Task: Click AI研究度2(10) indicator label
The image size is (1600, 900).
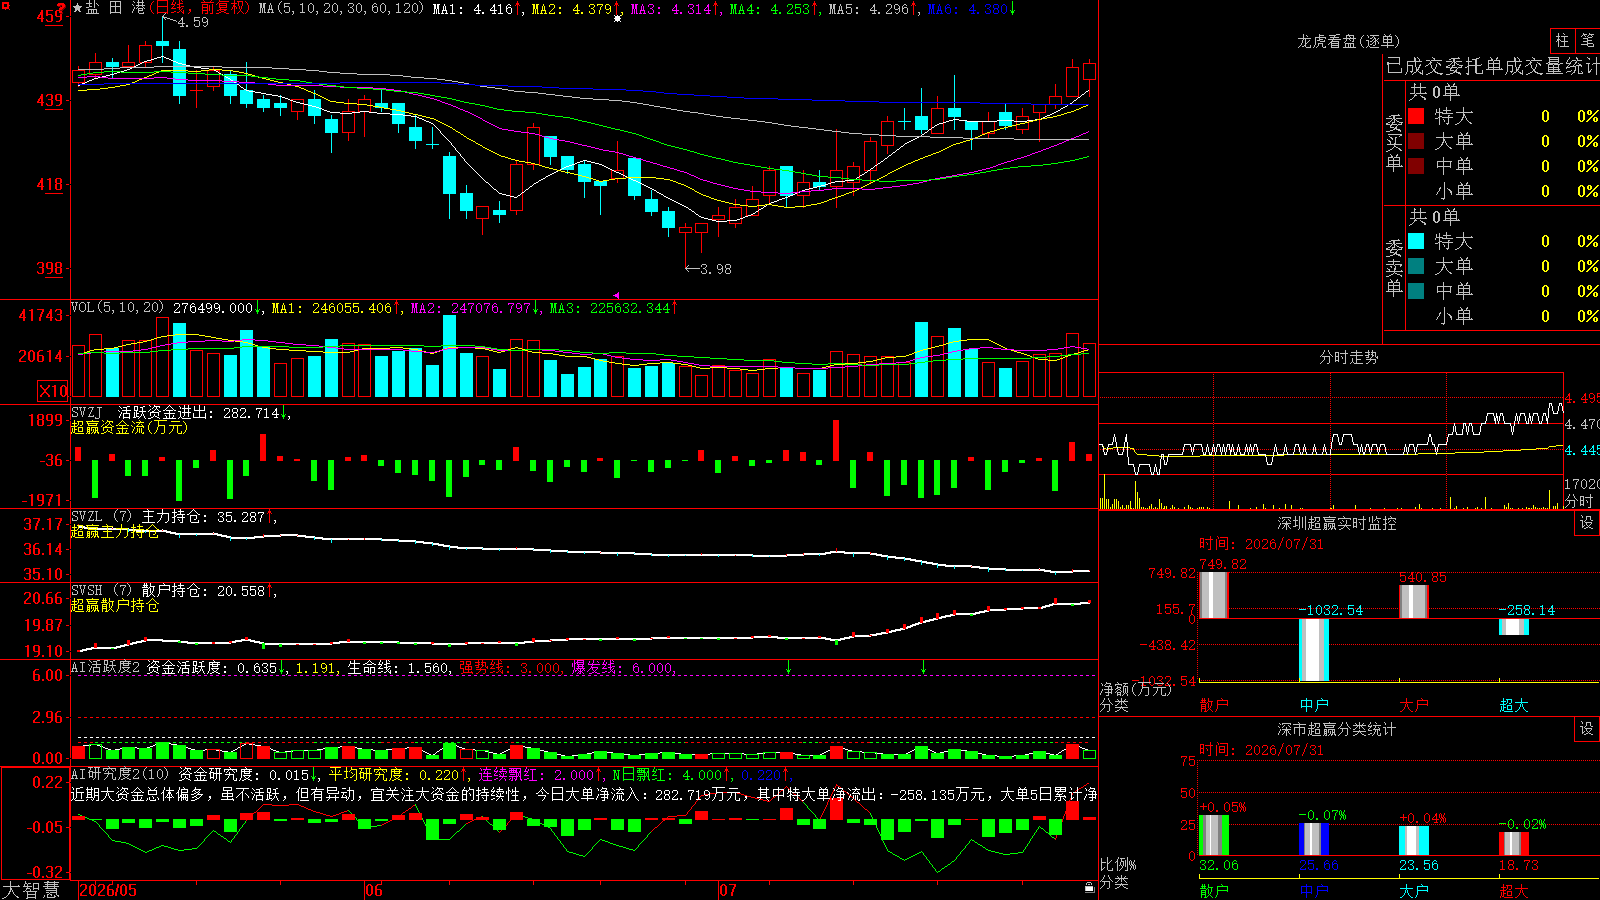Action: click(121, 775)
